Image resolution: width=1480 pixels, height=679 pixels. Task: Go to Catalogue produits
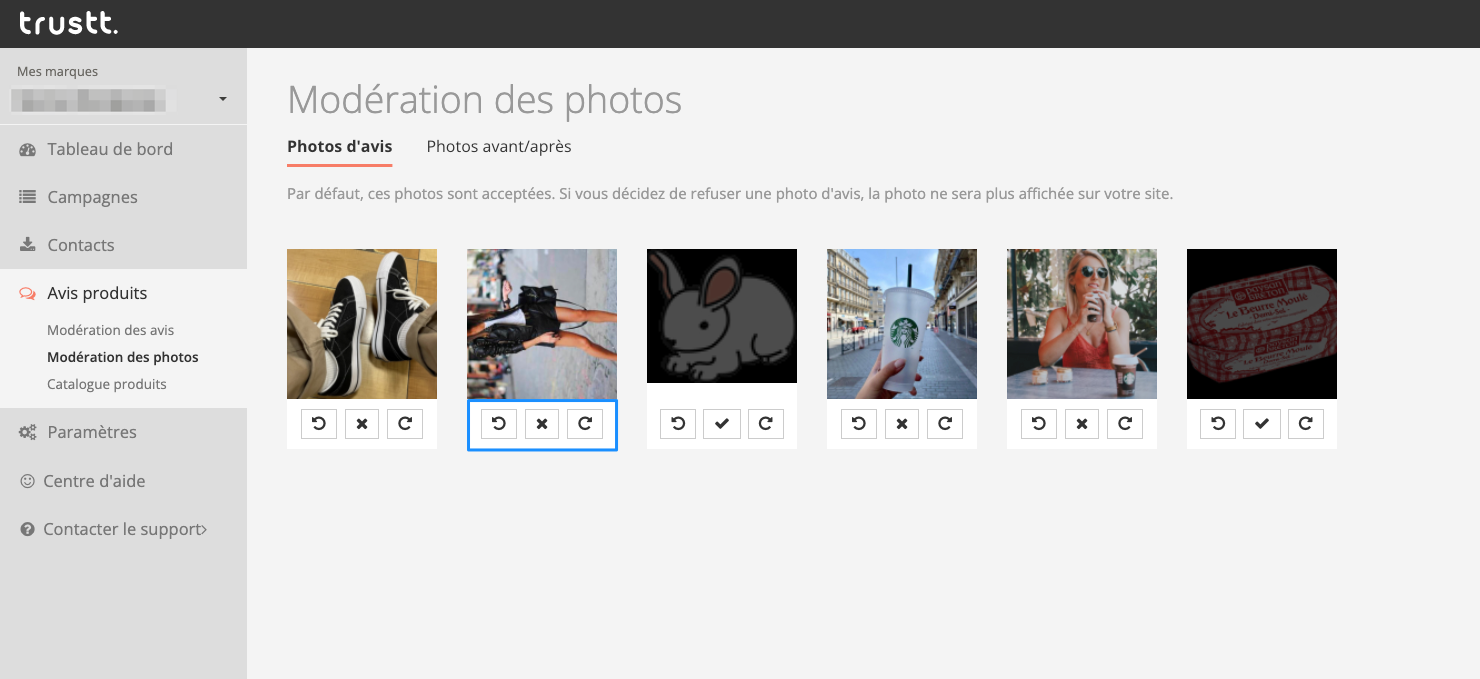[106, 384]
